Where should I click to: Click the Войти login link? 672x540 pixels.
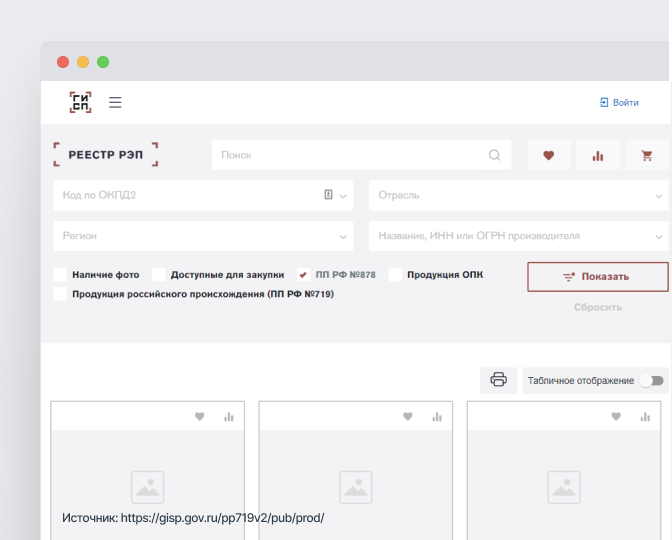(618, 102)
